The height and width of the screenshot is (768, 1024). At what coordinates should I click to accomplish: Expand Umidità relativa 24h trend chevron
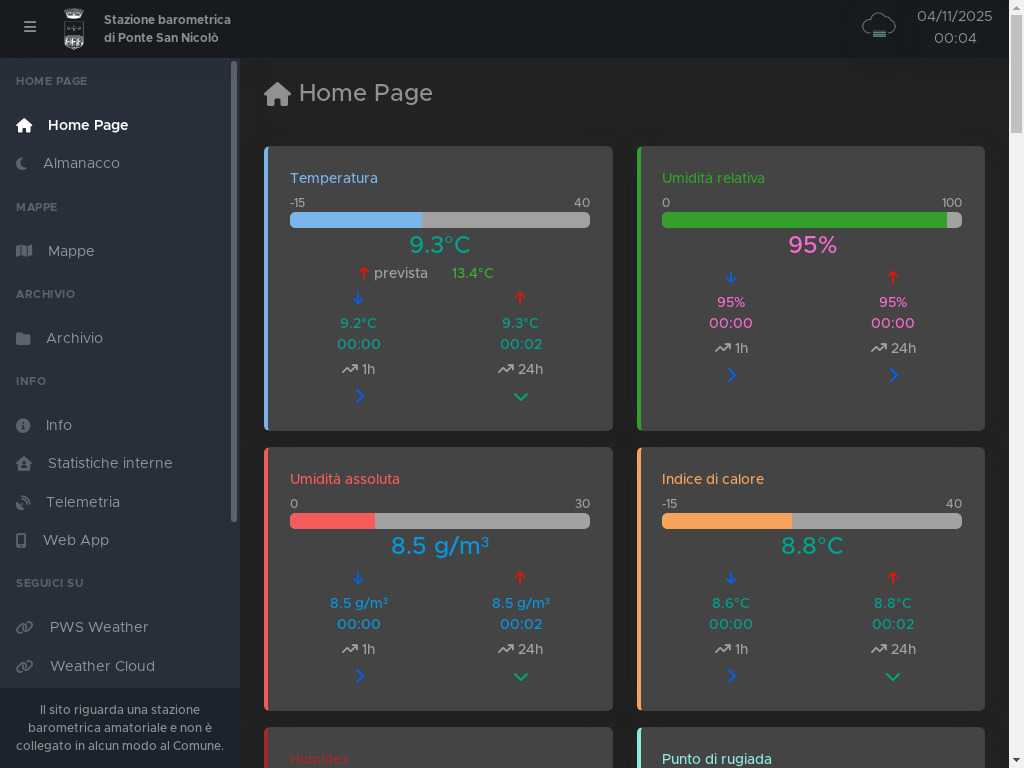click(x=893, y=375)
